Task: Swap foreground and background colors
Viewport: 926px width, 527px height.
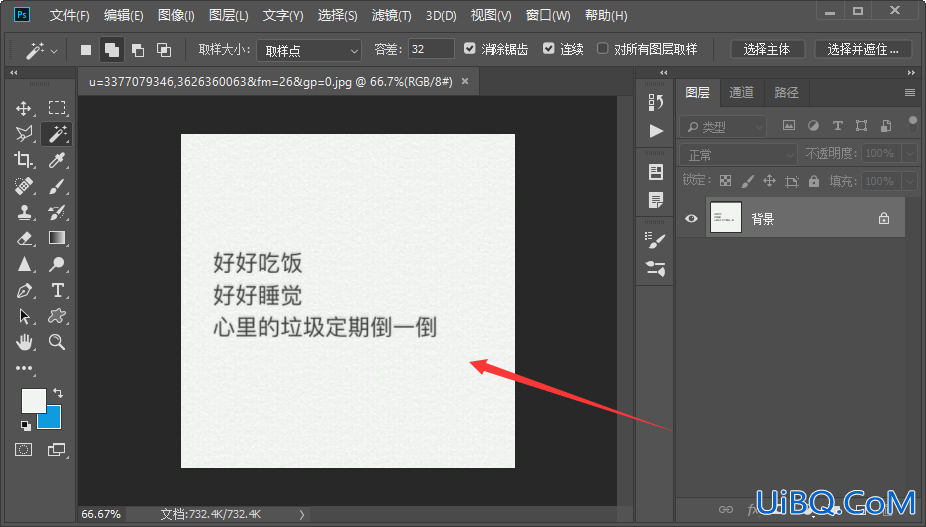Action: [x=58, y=392]
